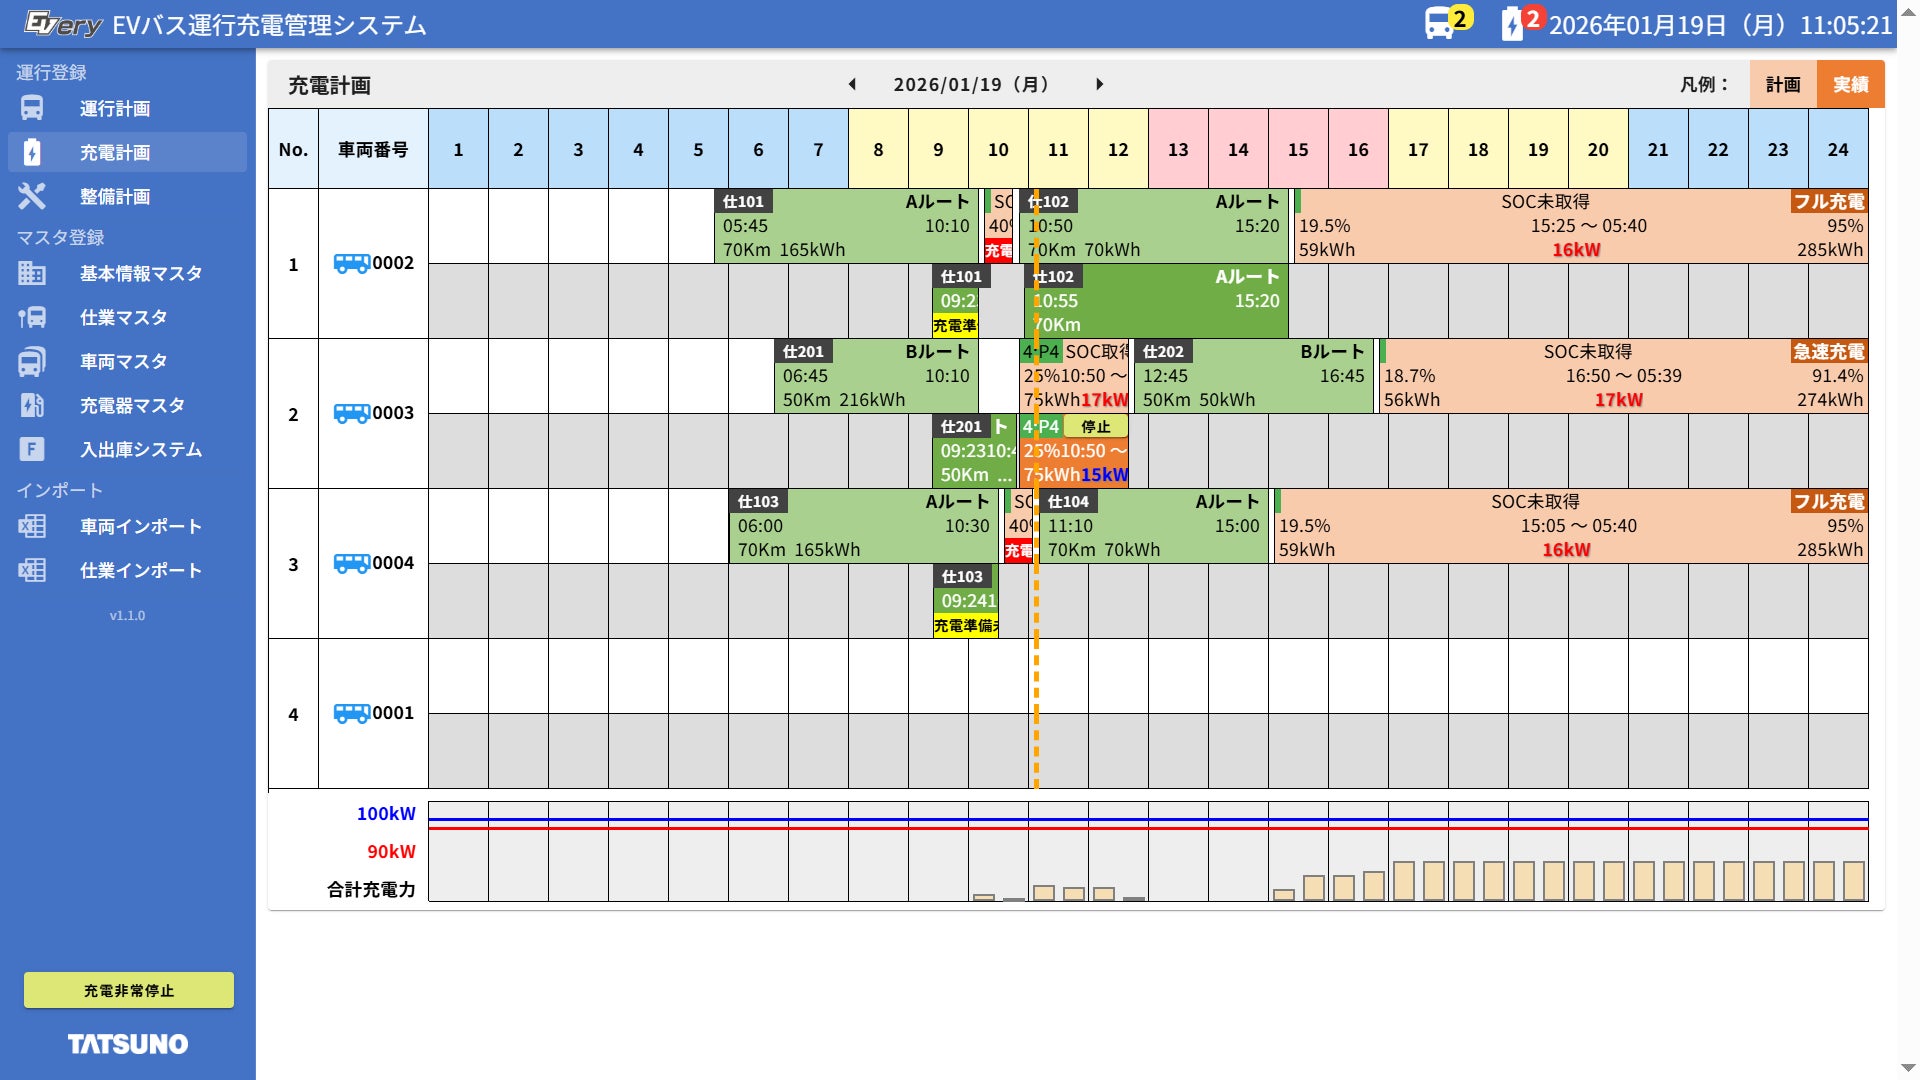Click the 入出庫システム F icon
This screenshot has height=1080, width=1920.
pyautogui.click(x=32, y=449)
